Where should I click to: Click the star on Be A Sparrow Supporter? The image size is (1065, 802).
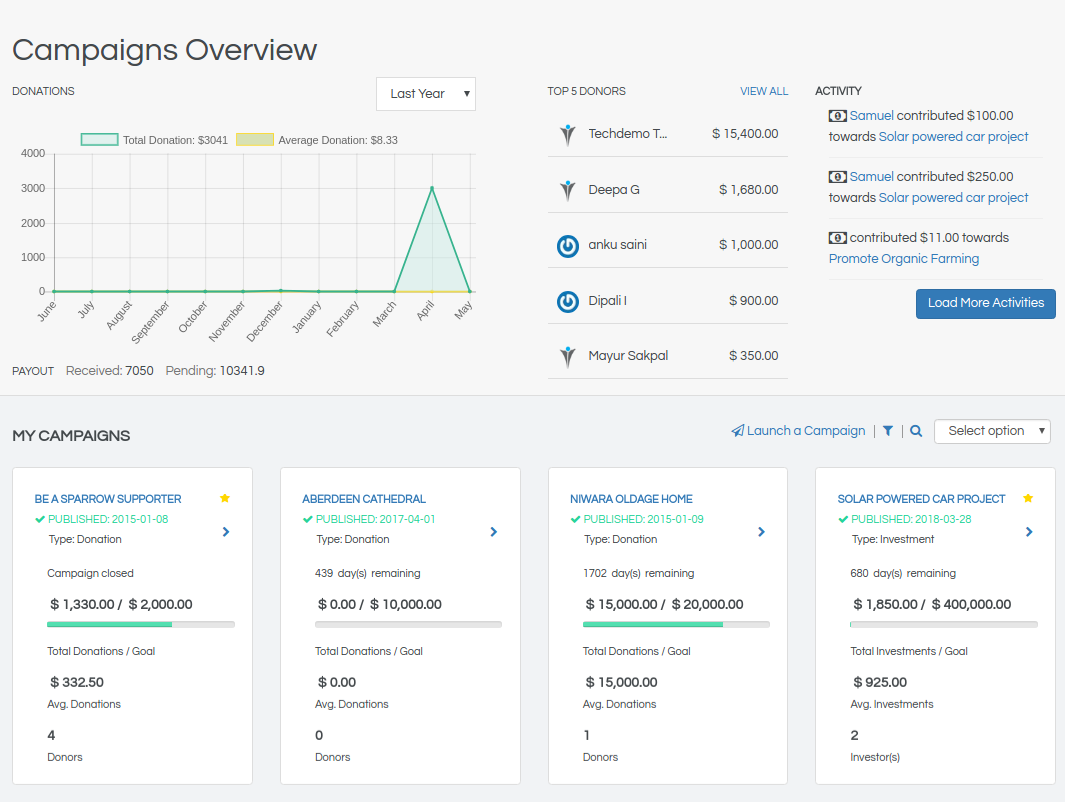[225, 498]
